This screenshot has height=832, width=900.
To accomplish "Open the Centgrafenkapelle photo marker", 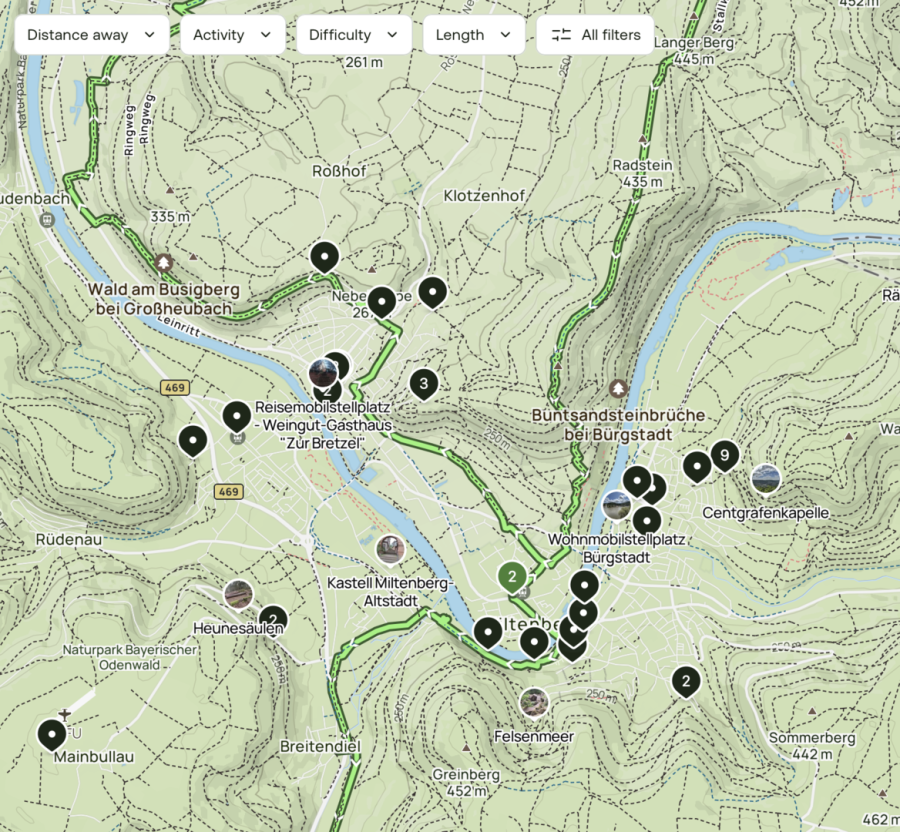I will 765,479.
